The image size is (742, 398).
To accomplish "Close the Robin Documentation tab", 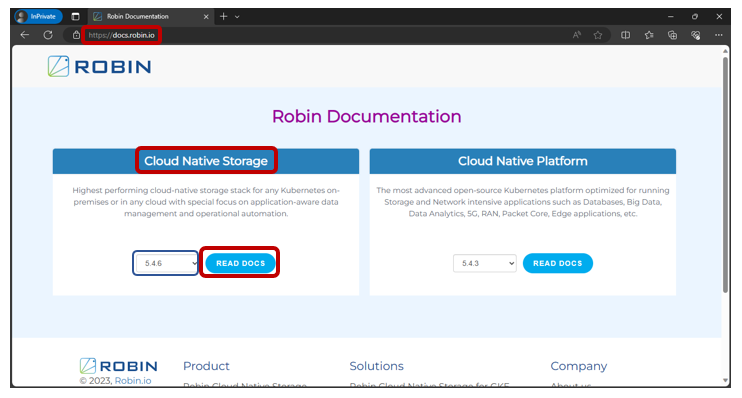I will (x=206, y=17).
